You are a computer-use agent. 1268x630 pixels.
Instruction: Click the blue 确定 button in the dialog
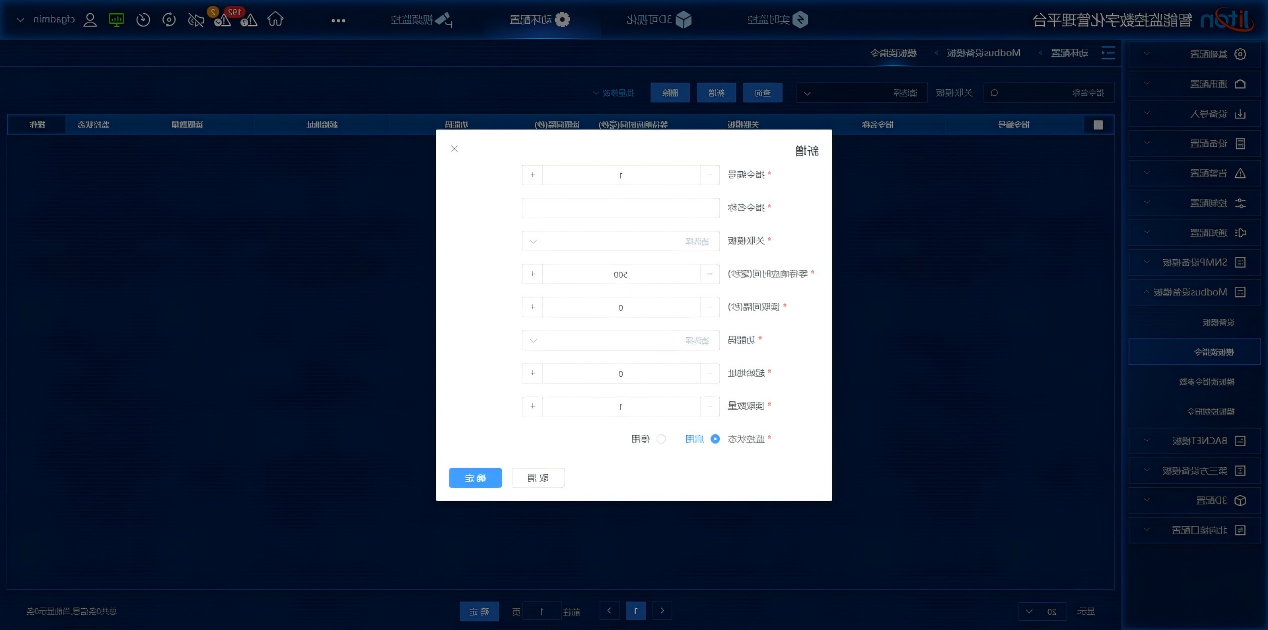point(475,478)
